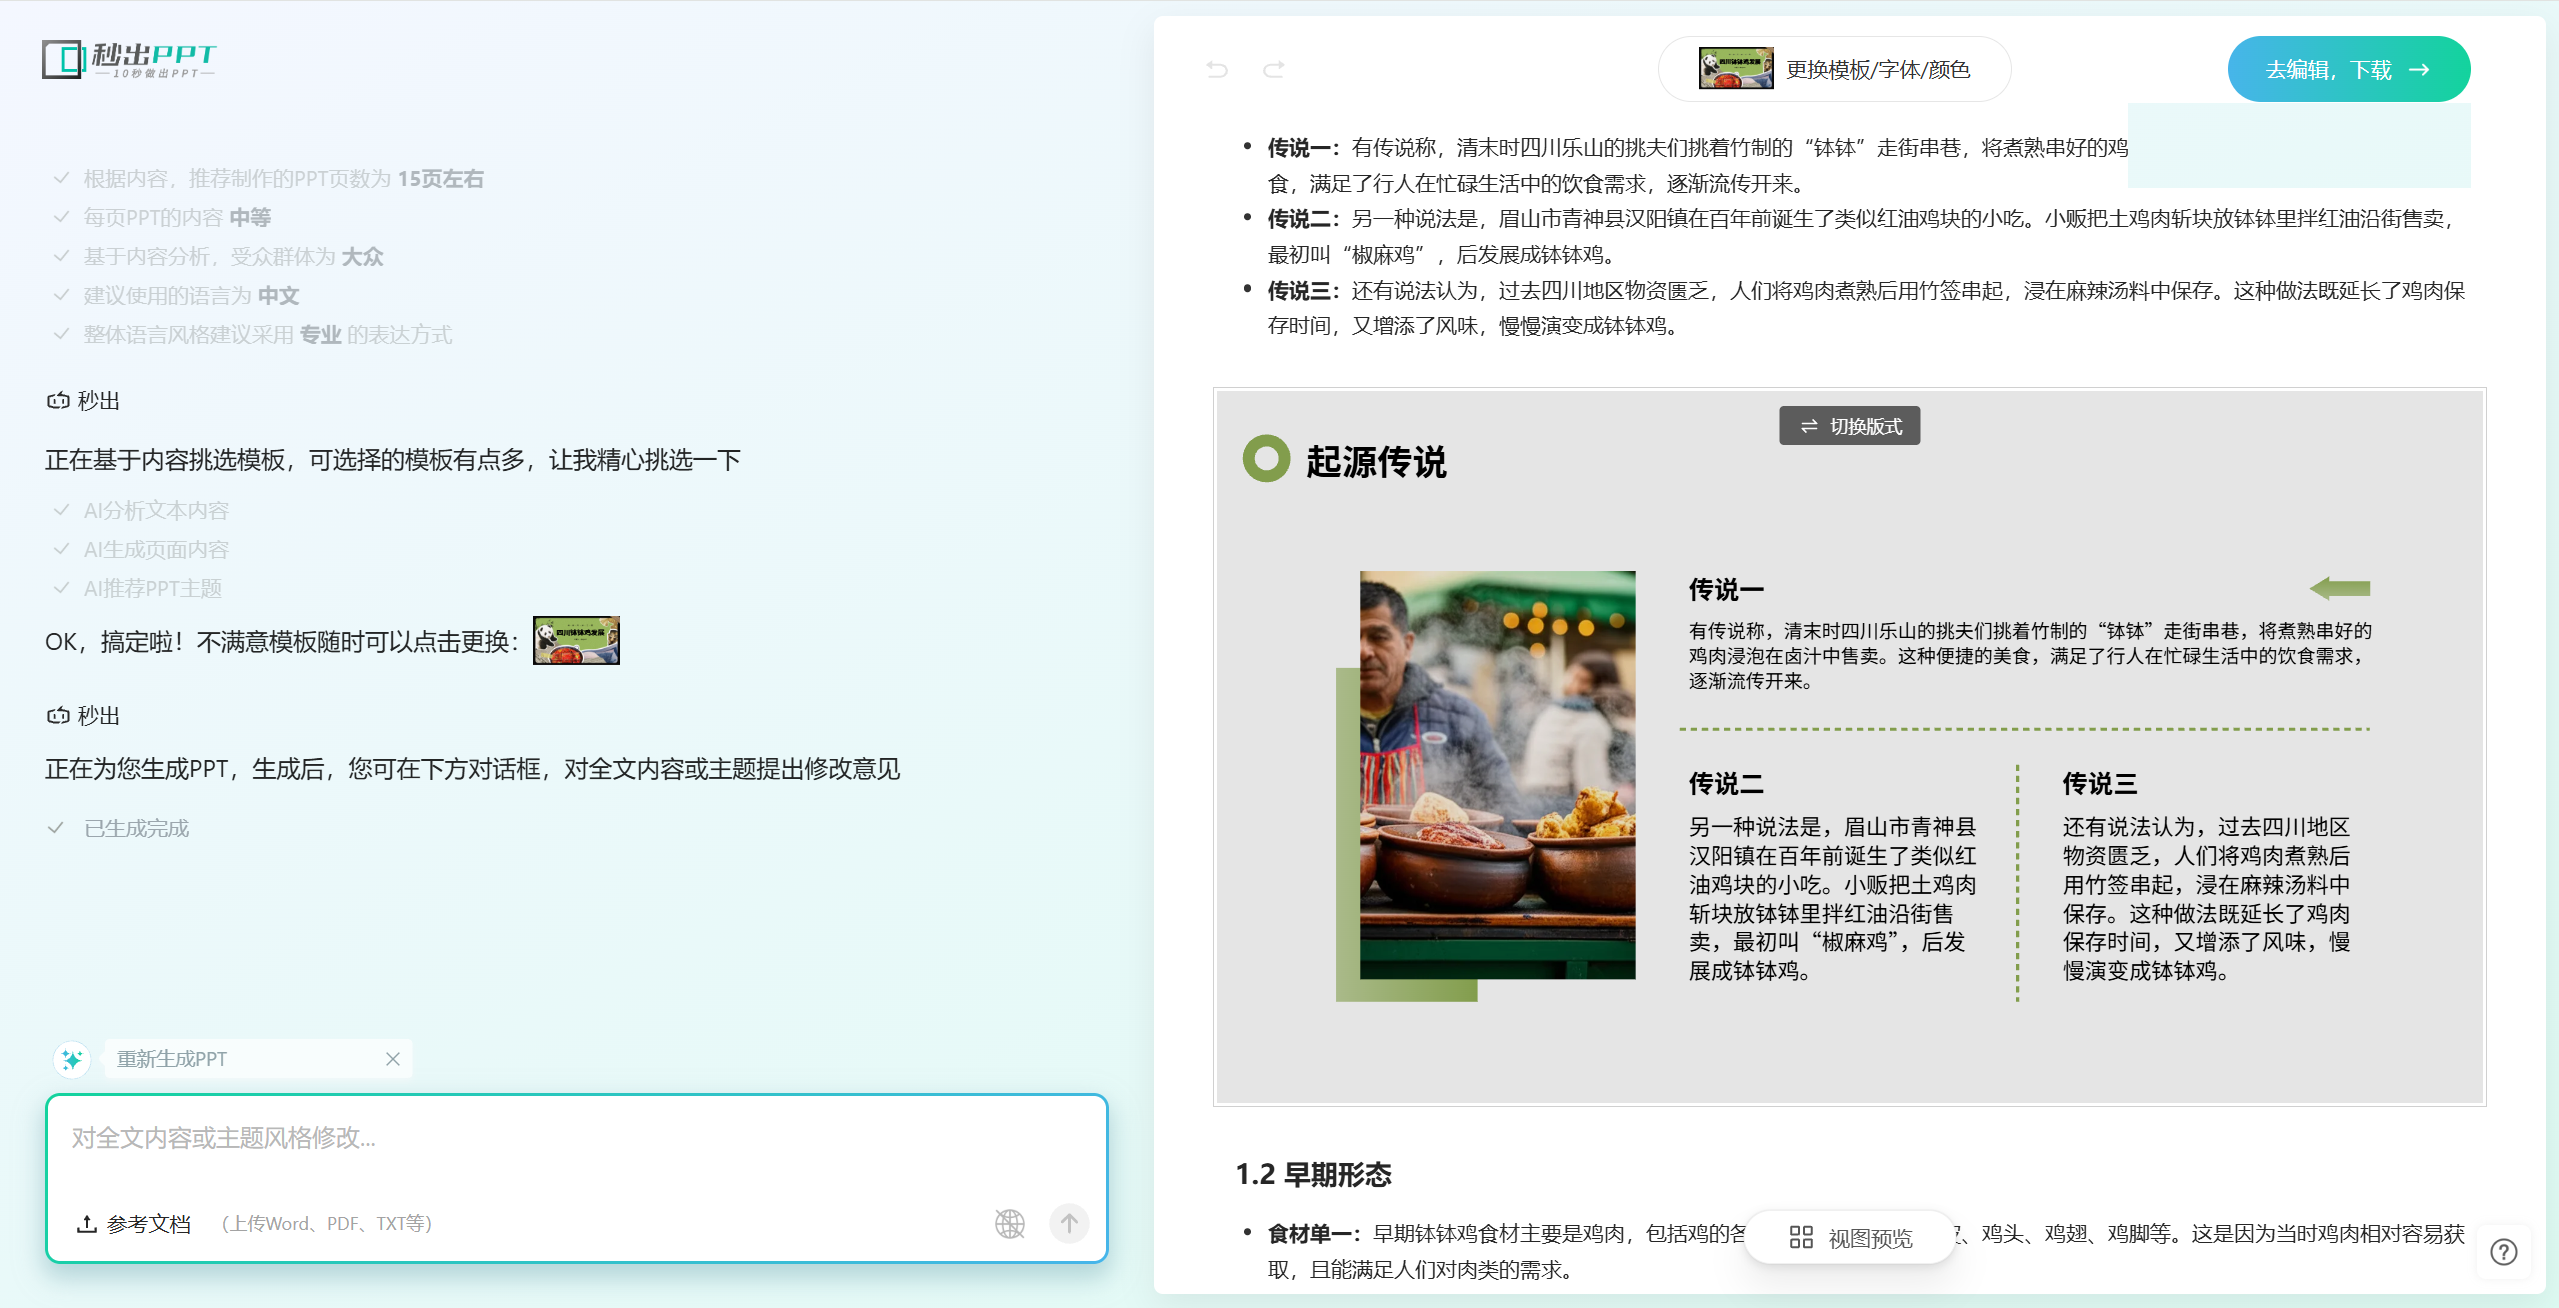Click panda template thumbnail in chat
This screenshot has width=2559, height=1308.
[576, 640]
